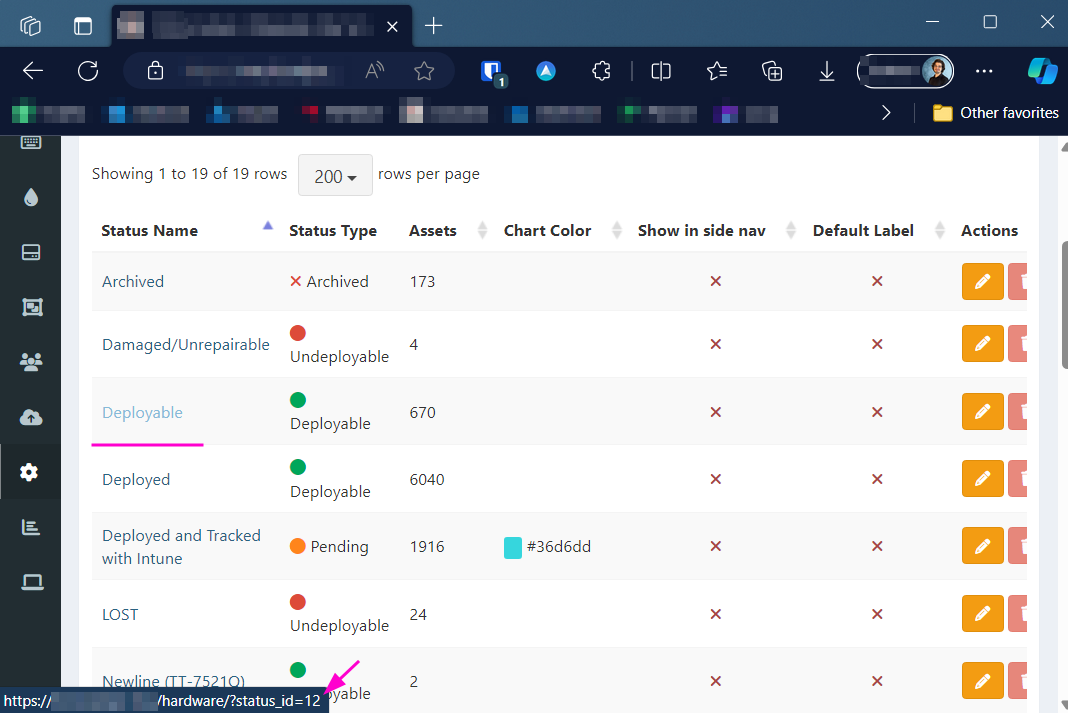The width and height of the screenshot is (1068, 713).
Task: Click the People icon in the sidebar
Action: 30,361
